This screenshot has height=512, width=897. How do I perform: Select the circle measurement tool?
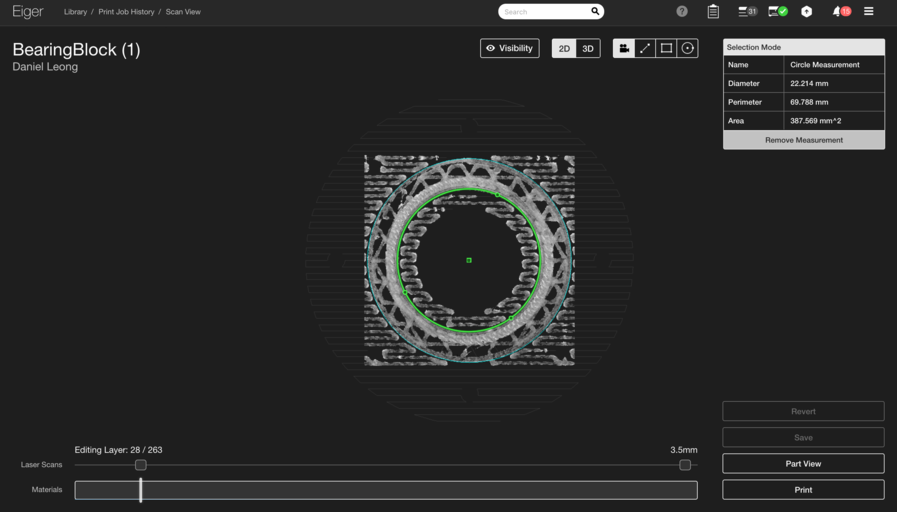tap(687, 48)
